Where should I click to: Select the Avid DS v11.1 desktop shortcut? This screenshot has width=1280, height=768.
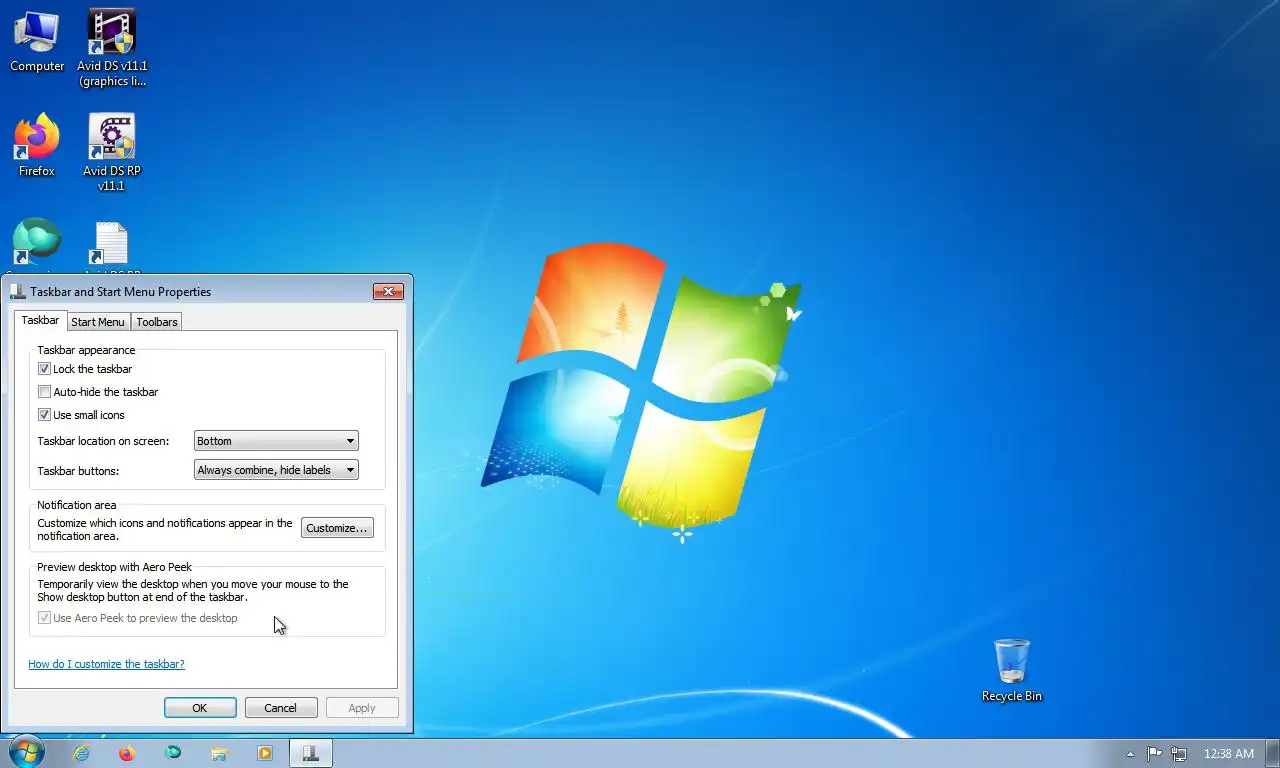click(x=112, y=48)
